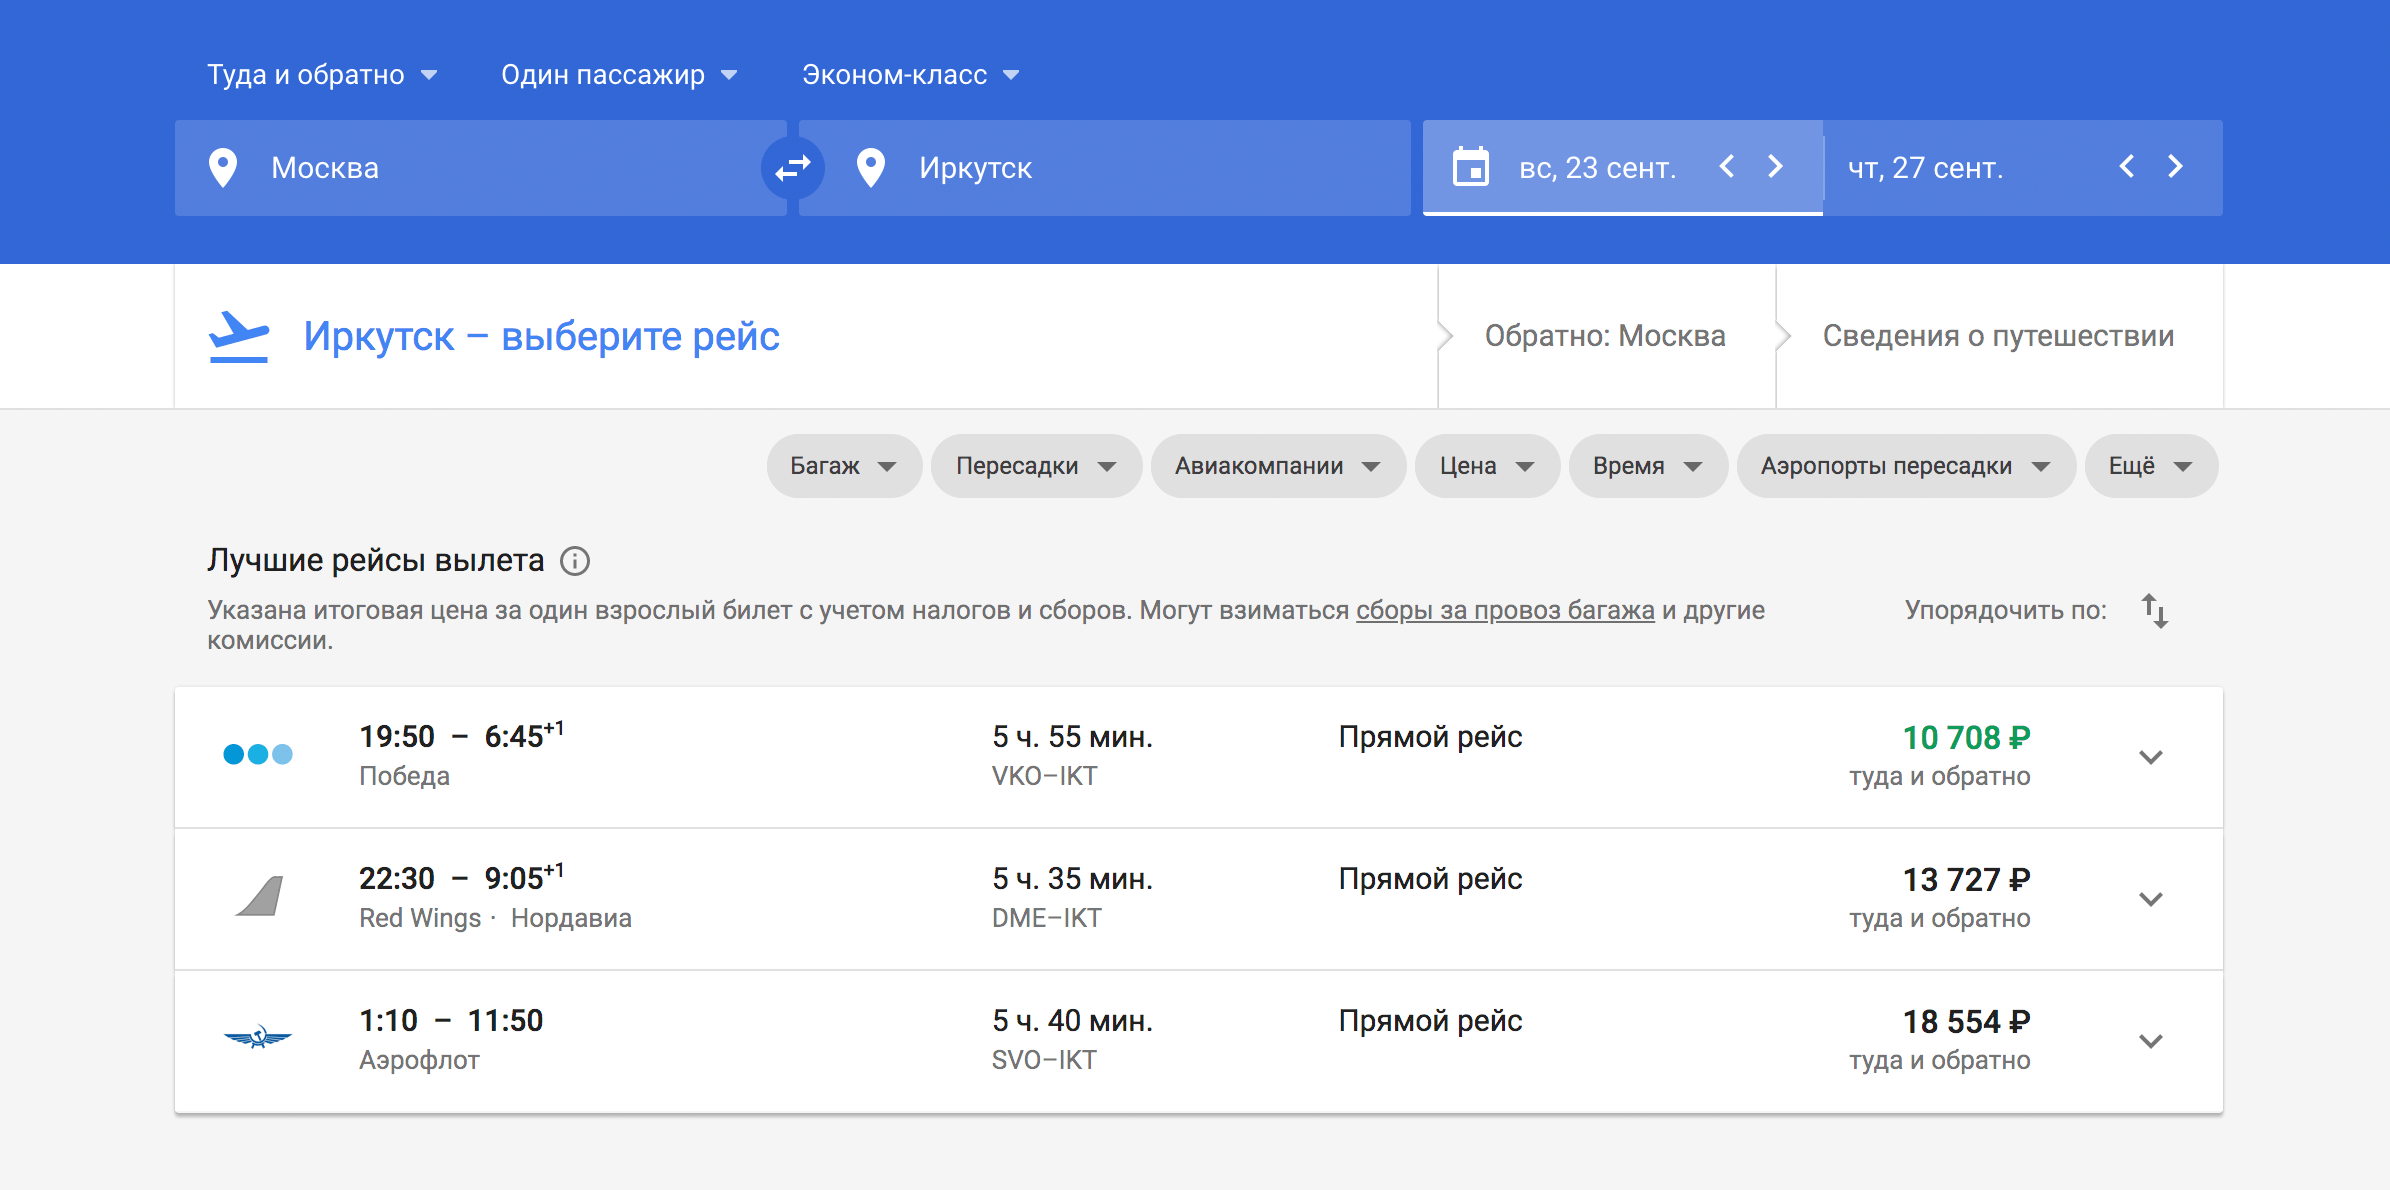2390x1190 pixels.
Task: Expand the Победа flight details
Action: pyautogui.click(x=2151, y=757)
